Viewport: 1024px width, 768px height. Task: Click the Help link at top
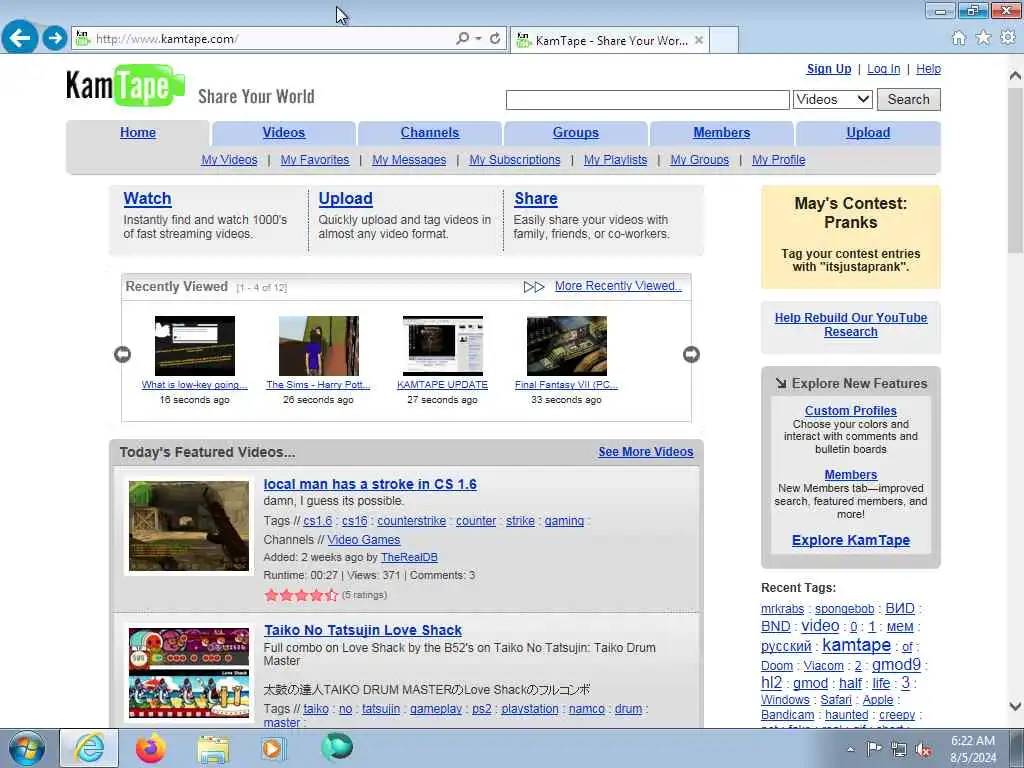(928, 69)
